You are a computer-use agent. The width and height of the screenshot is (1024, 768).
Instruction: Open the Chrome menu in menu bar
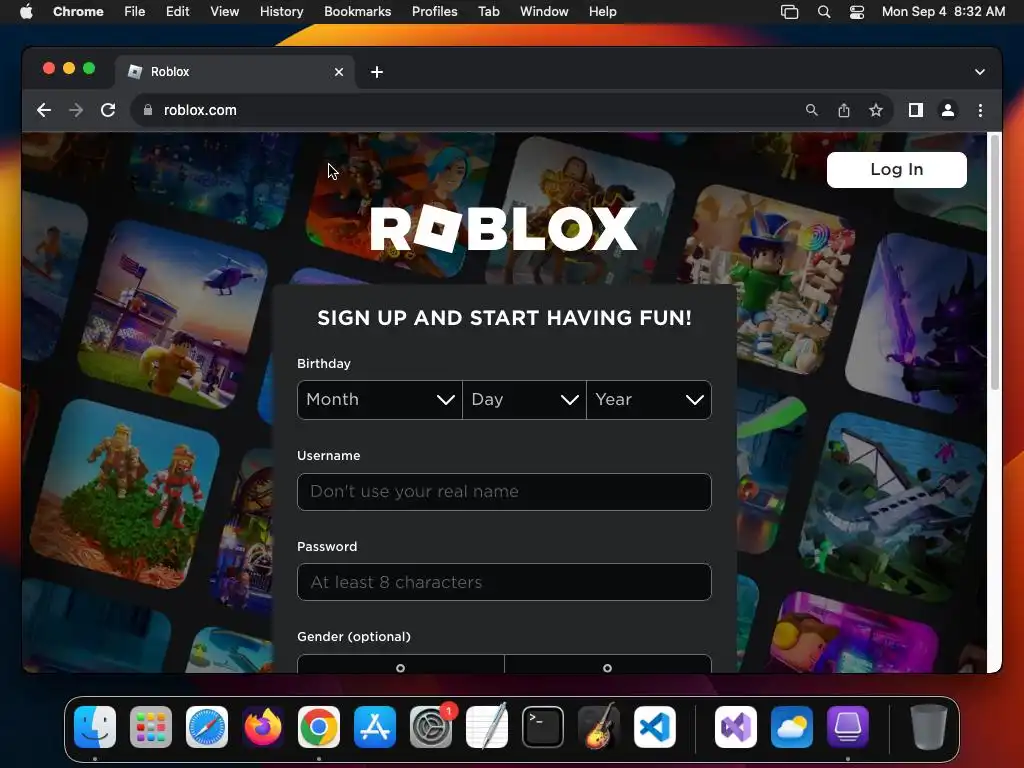click(78, 12)
